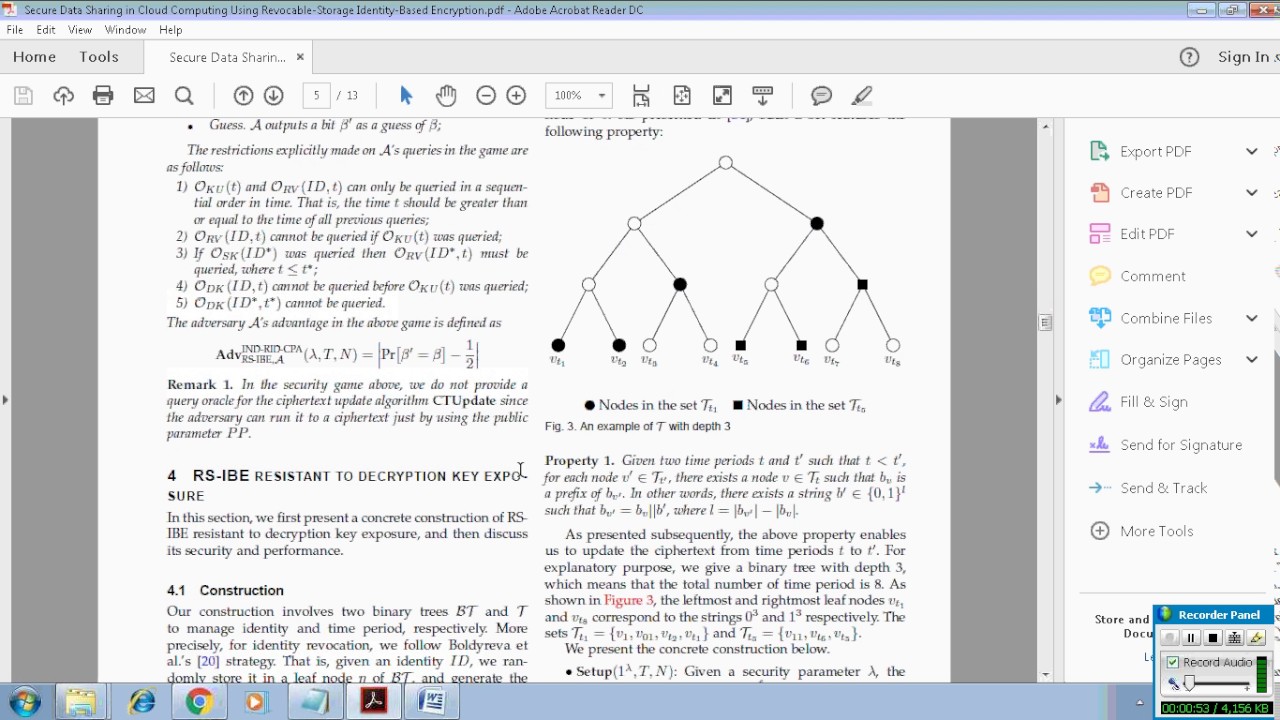Open the Export PDF tool
Screen dimensions: 1280x720
point(1155,151)
